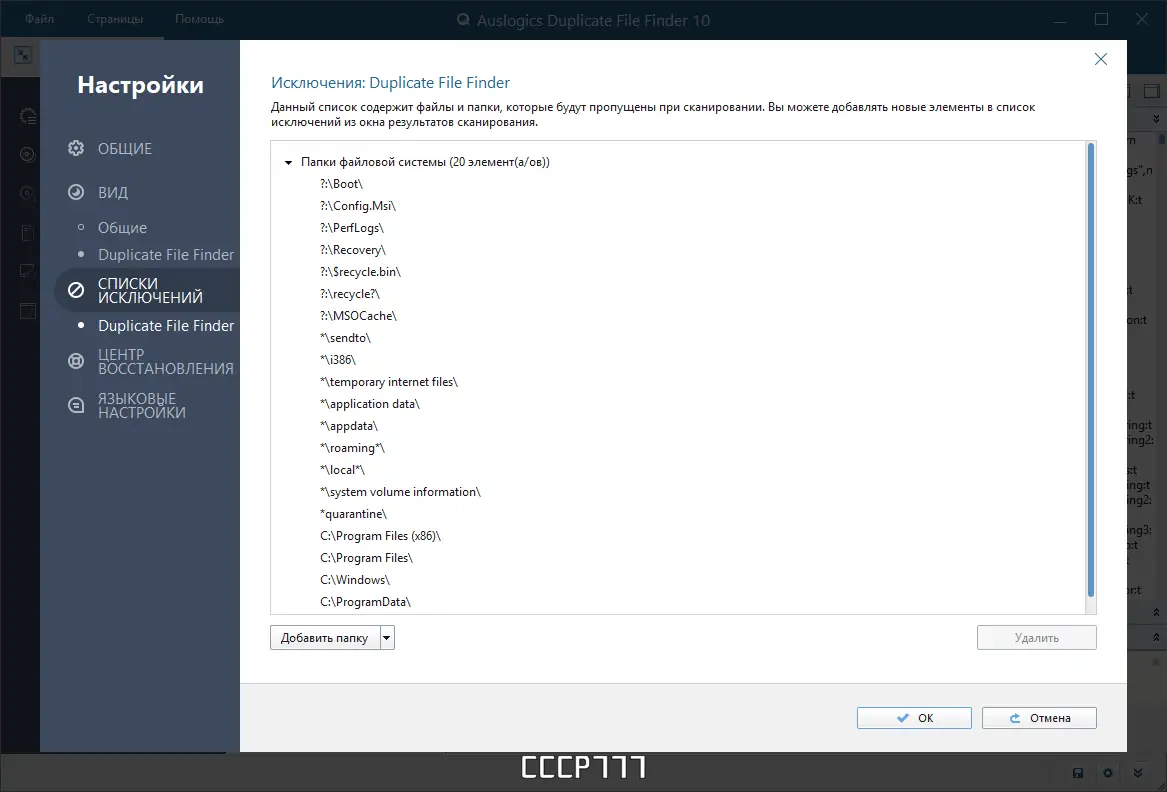The width and height of the screenshot is (1167, 792).
Task: Click the highlighted collapse-panel icon atop the sidebar
Action: (x=22, y=55)
